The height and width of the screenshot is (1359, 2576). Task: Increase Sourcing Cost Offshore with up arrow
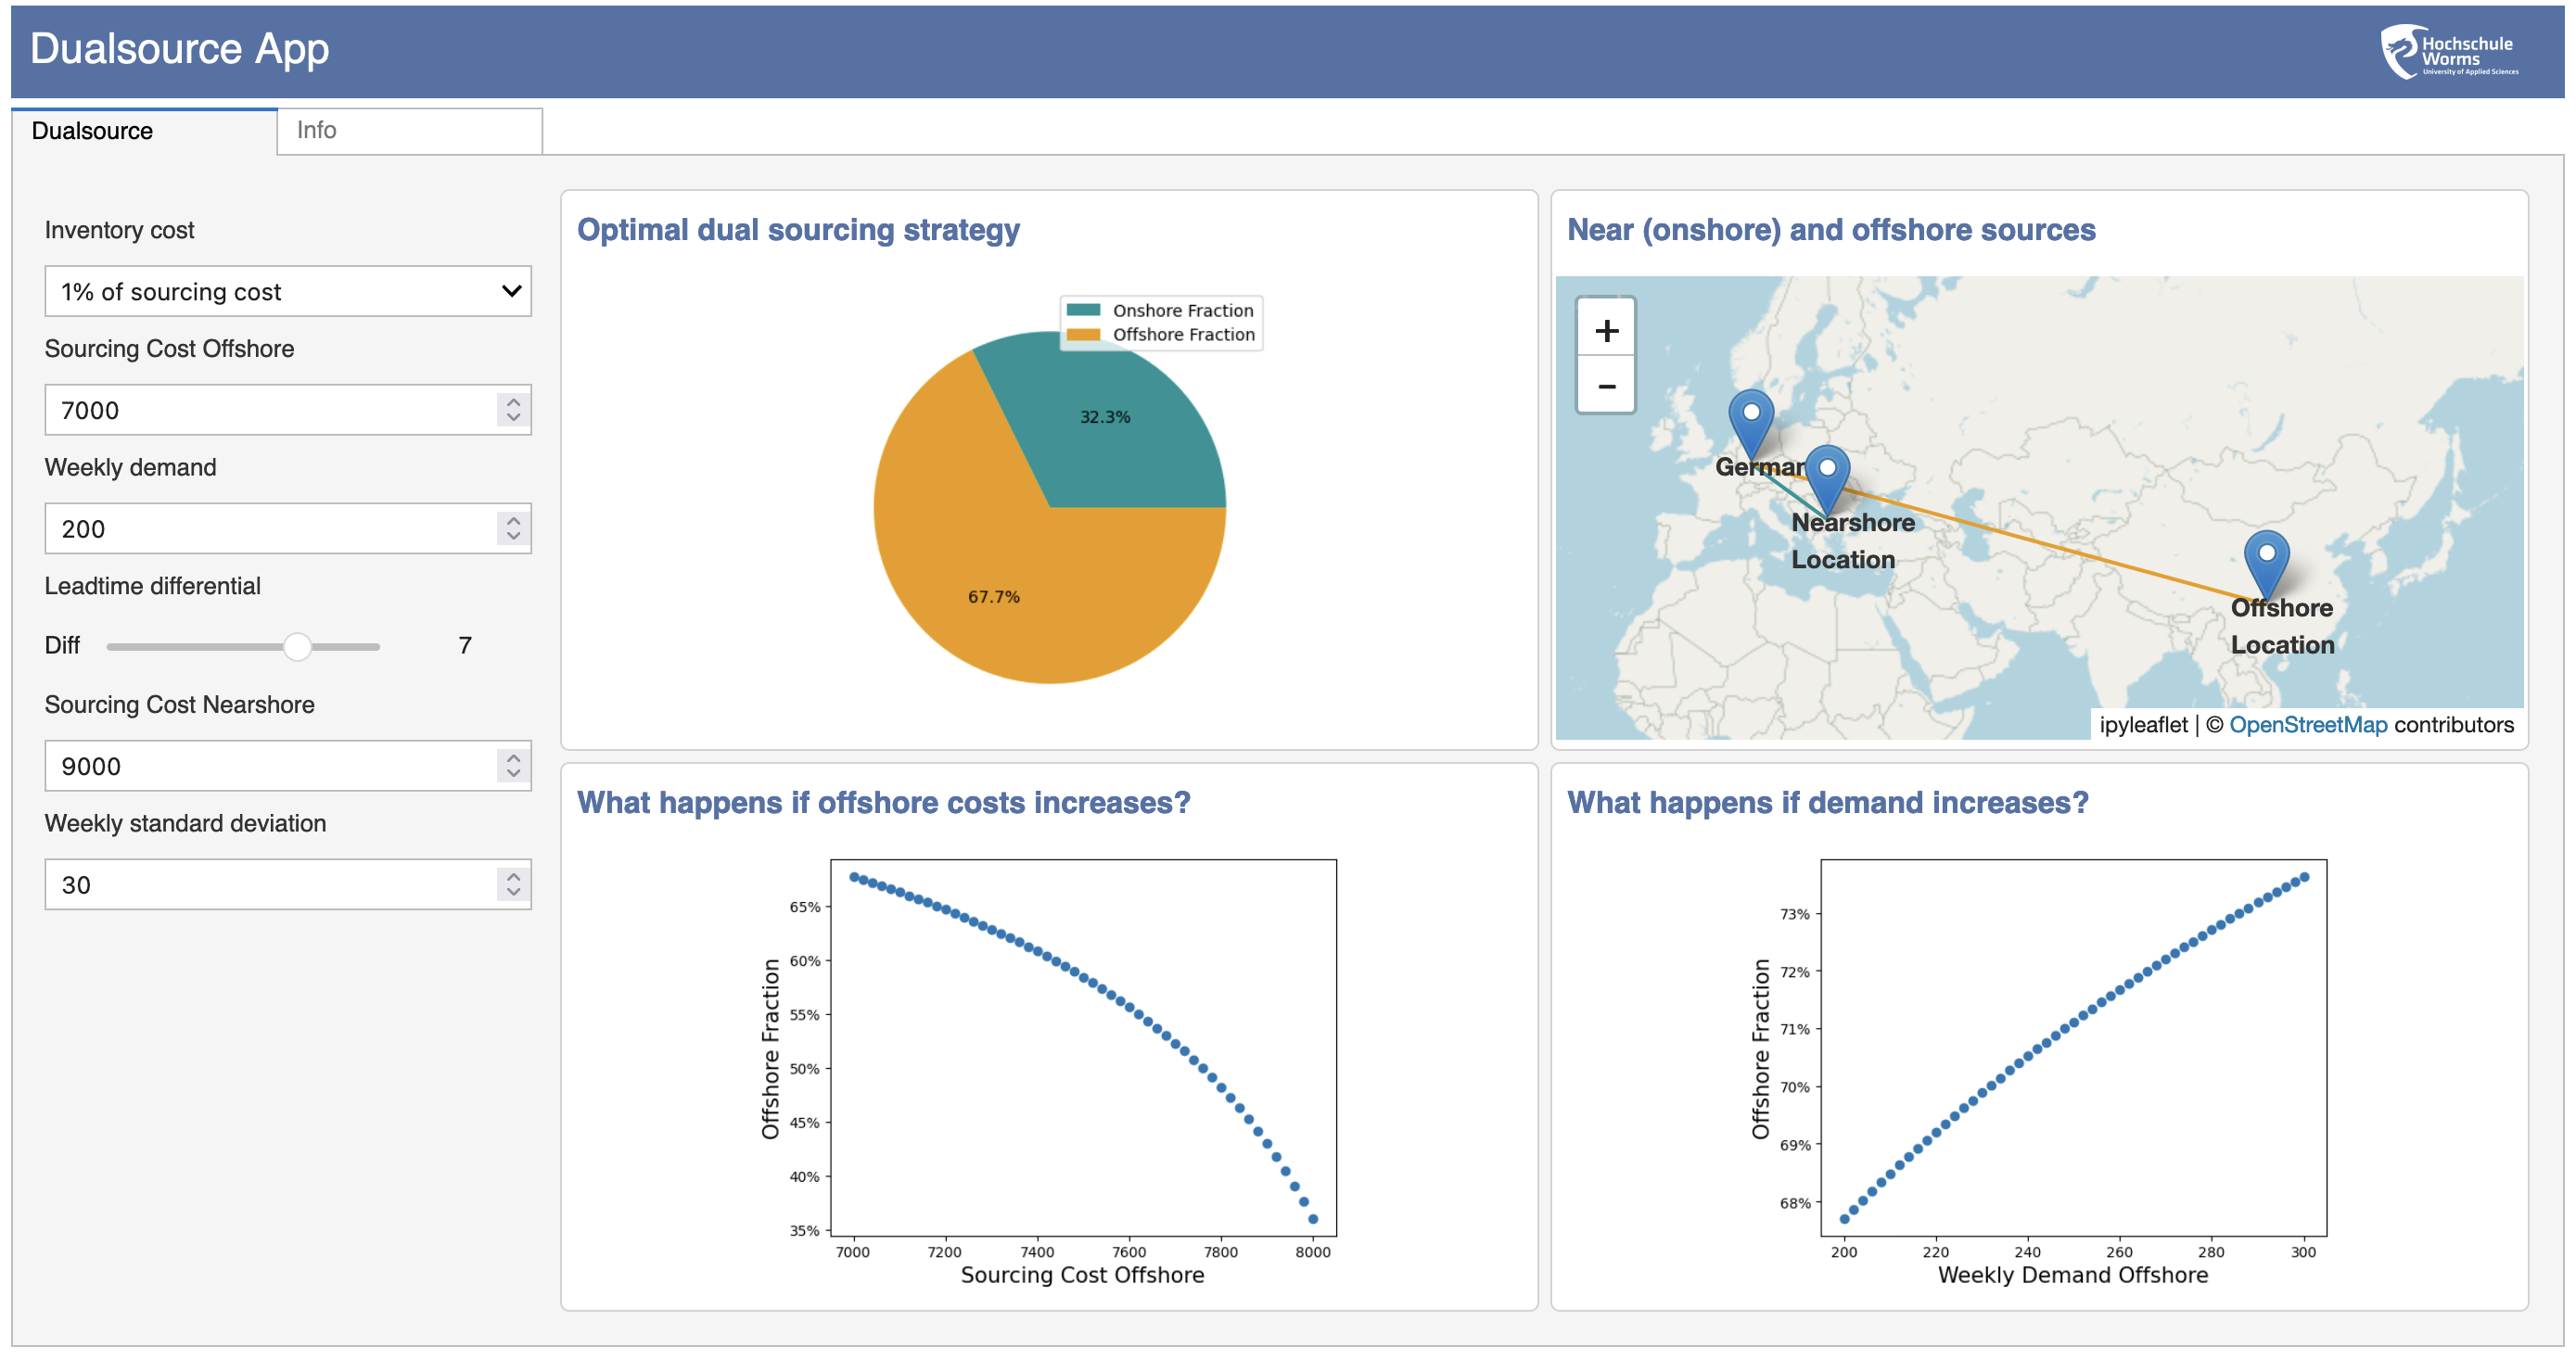pos(513,401)
